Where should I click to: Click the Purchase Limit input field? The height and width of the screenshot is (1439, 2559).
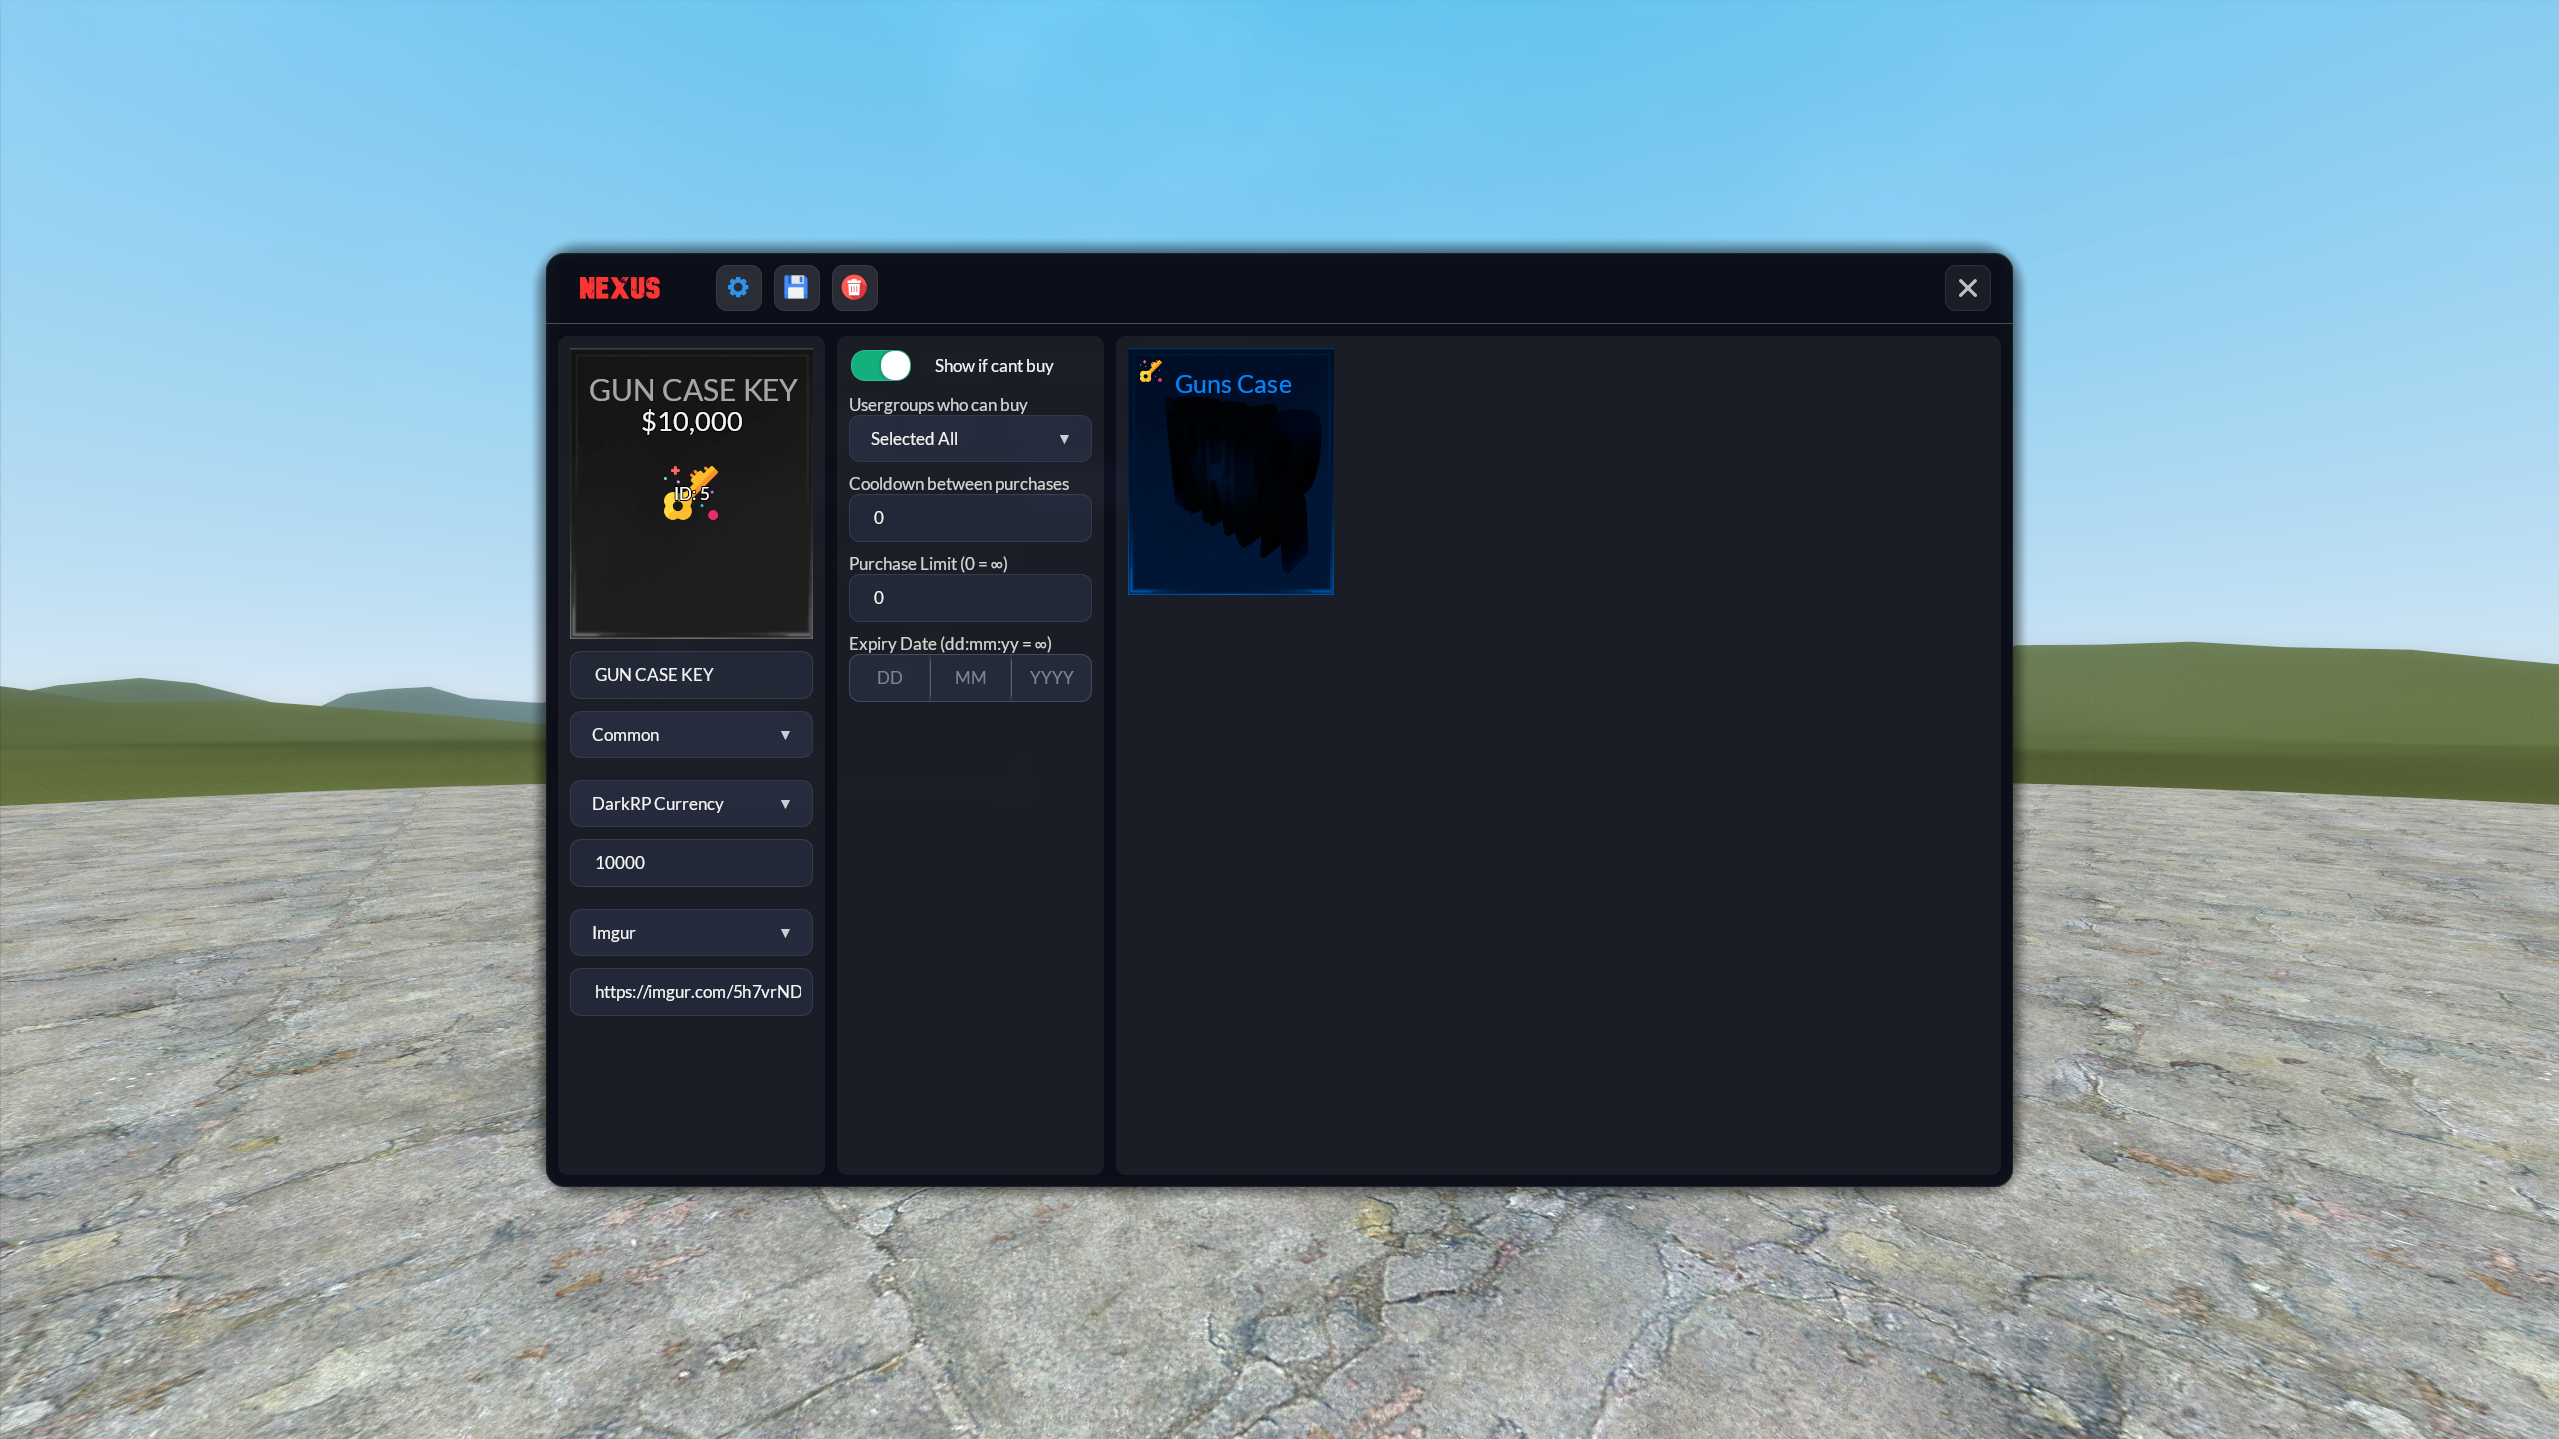tap(969, 598)
